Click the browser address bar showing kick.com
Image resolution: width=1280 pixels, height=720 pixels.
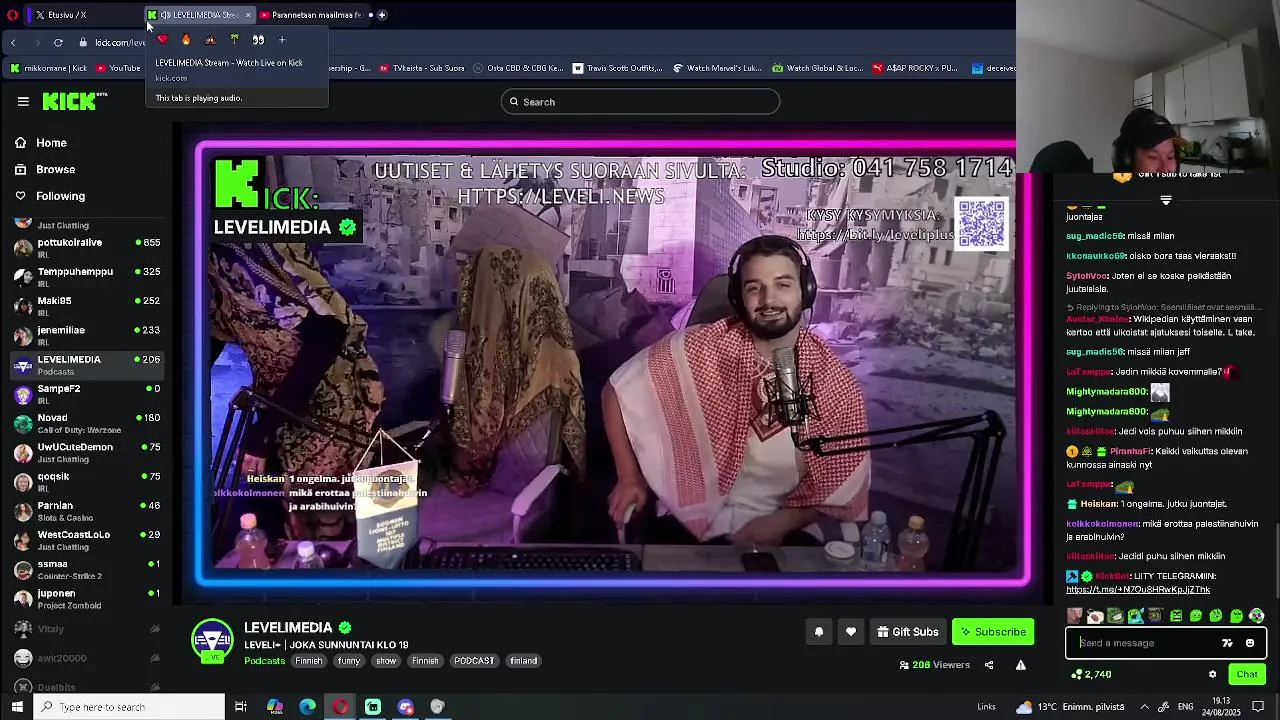[120, 42]
